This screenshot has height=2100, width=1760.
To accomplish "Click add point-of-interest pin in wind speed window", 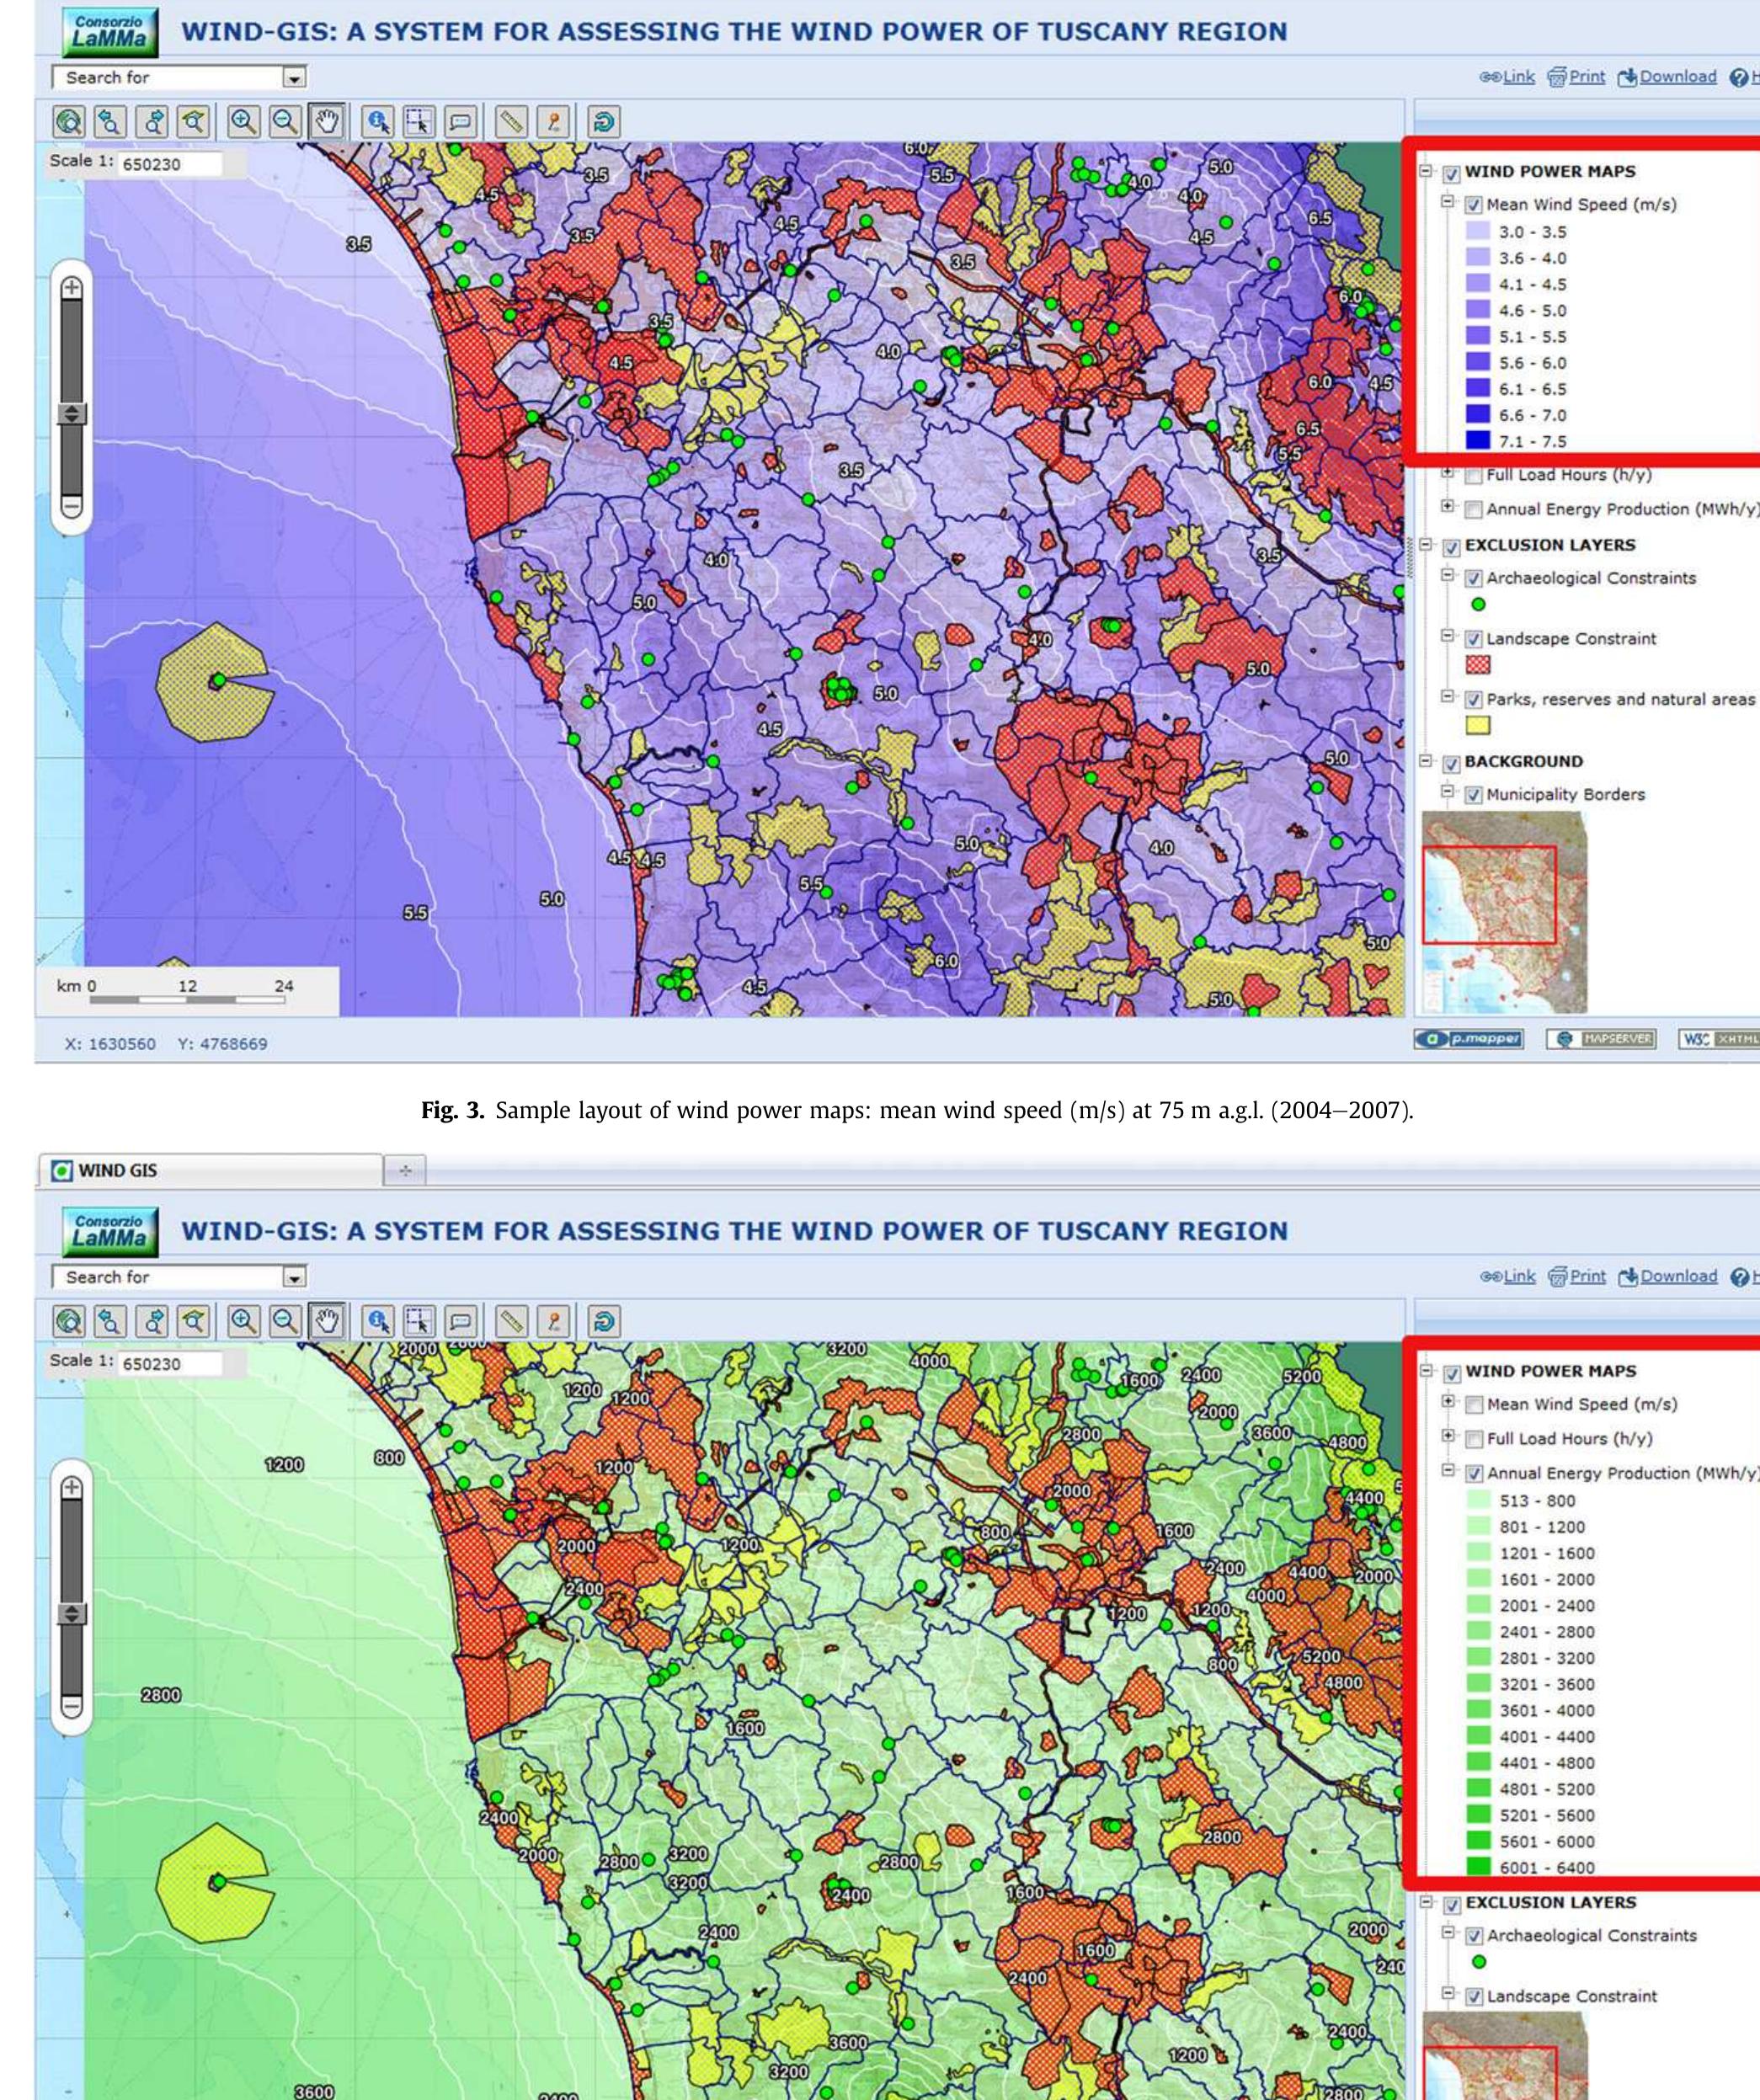I will click(x=553, y=122).
